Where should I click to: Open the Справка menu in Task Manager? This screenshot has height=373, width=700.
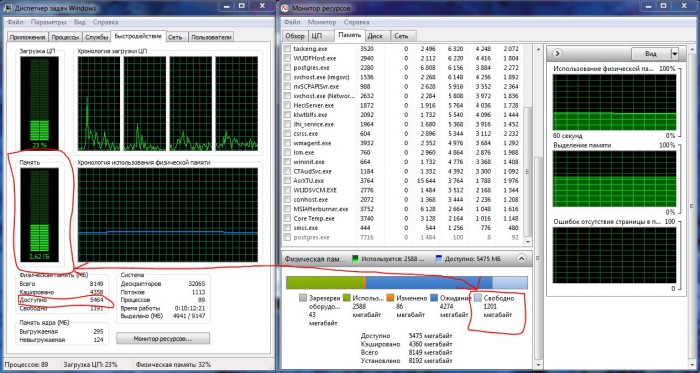point(106,22)
